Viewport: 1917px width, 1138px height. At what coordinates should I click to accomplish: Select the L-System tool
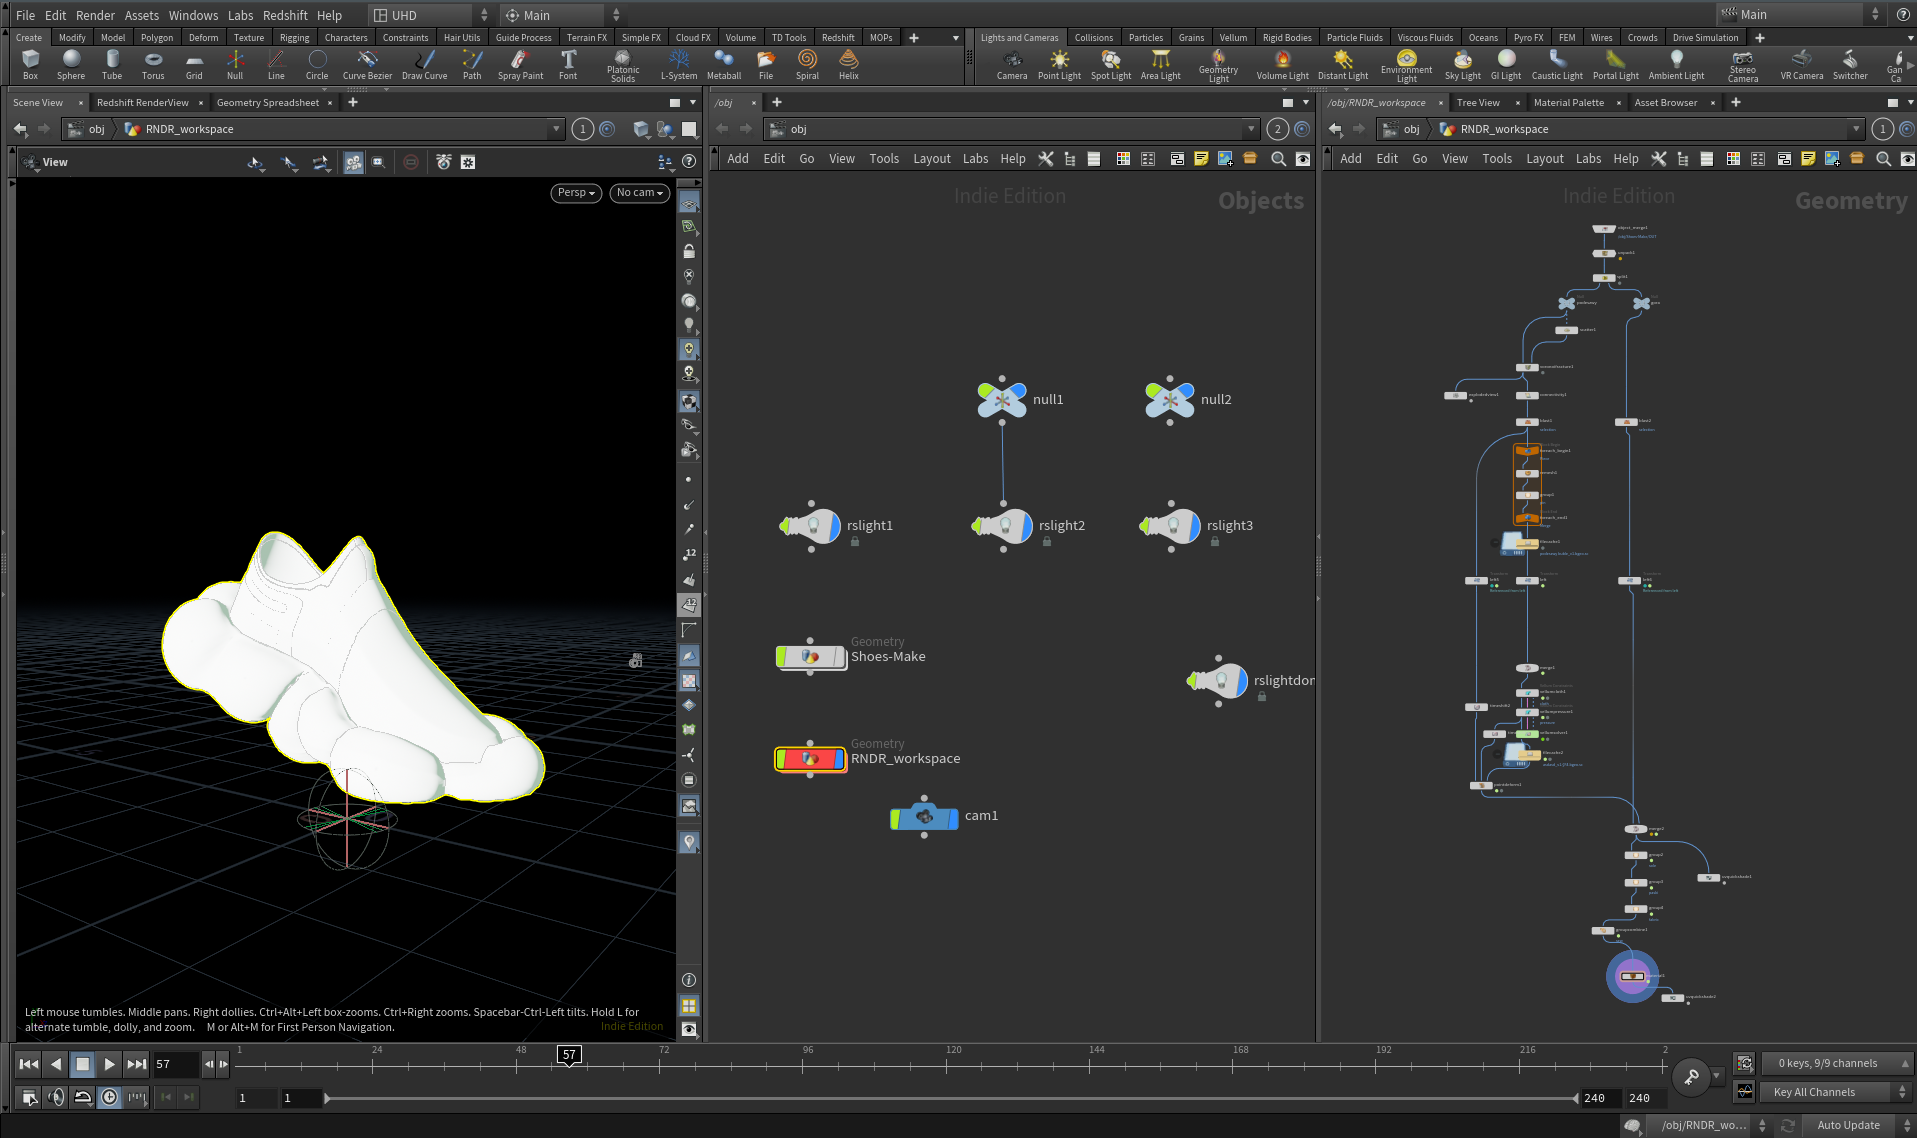(679, 65)
